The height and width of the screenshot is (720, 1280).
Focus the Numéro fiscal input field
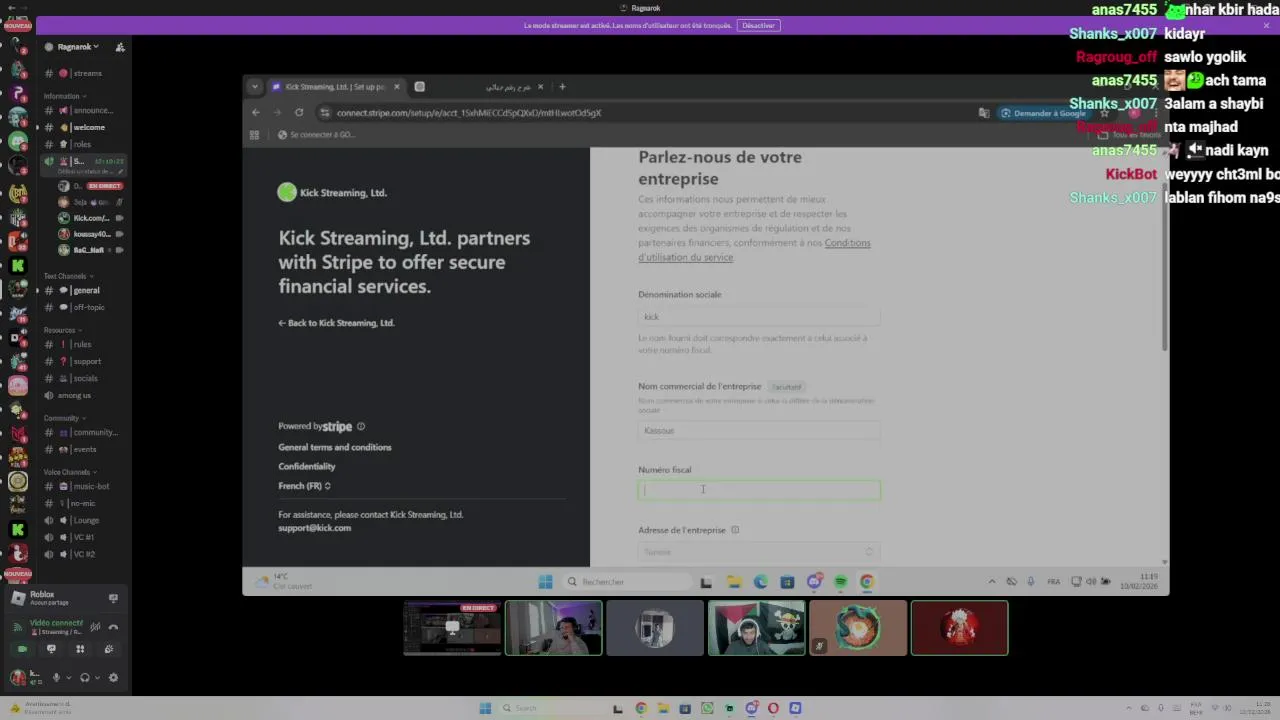pos(759,490)
